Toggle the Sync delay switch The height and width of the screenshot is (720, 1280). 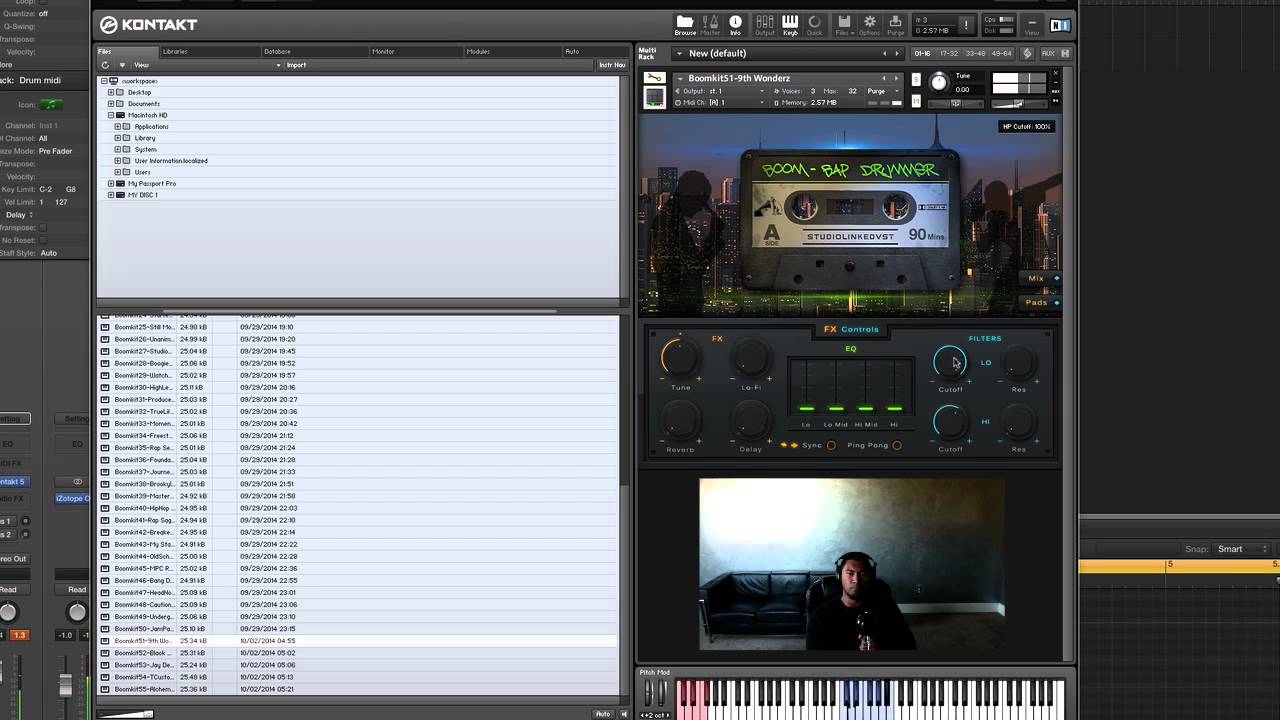click(x=831, y=445)
